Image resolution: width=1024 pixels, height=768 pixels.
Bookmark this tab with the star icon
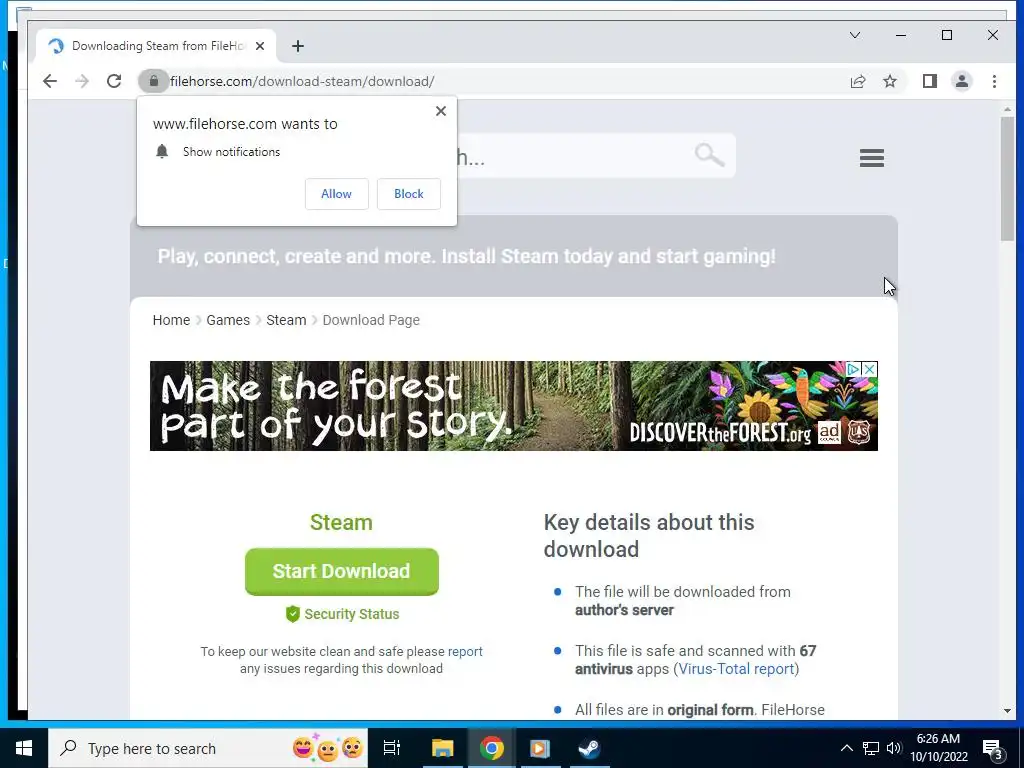point(890,81)
